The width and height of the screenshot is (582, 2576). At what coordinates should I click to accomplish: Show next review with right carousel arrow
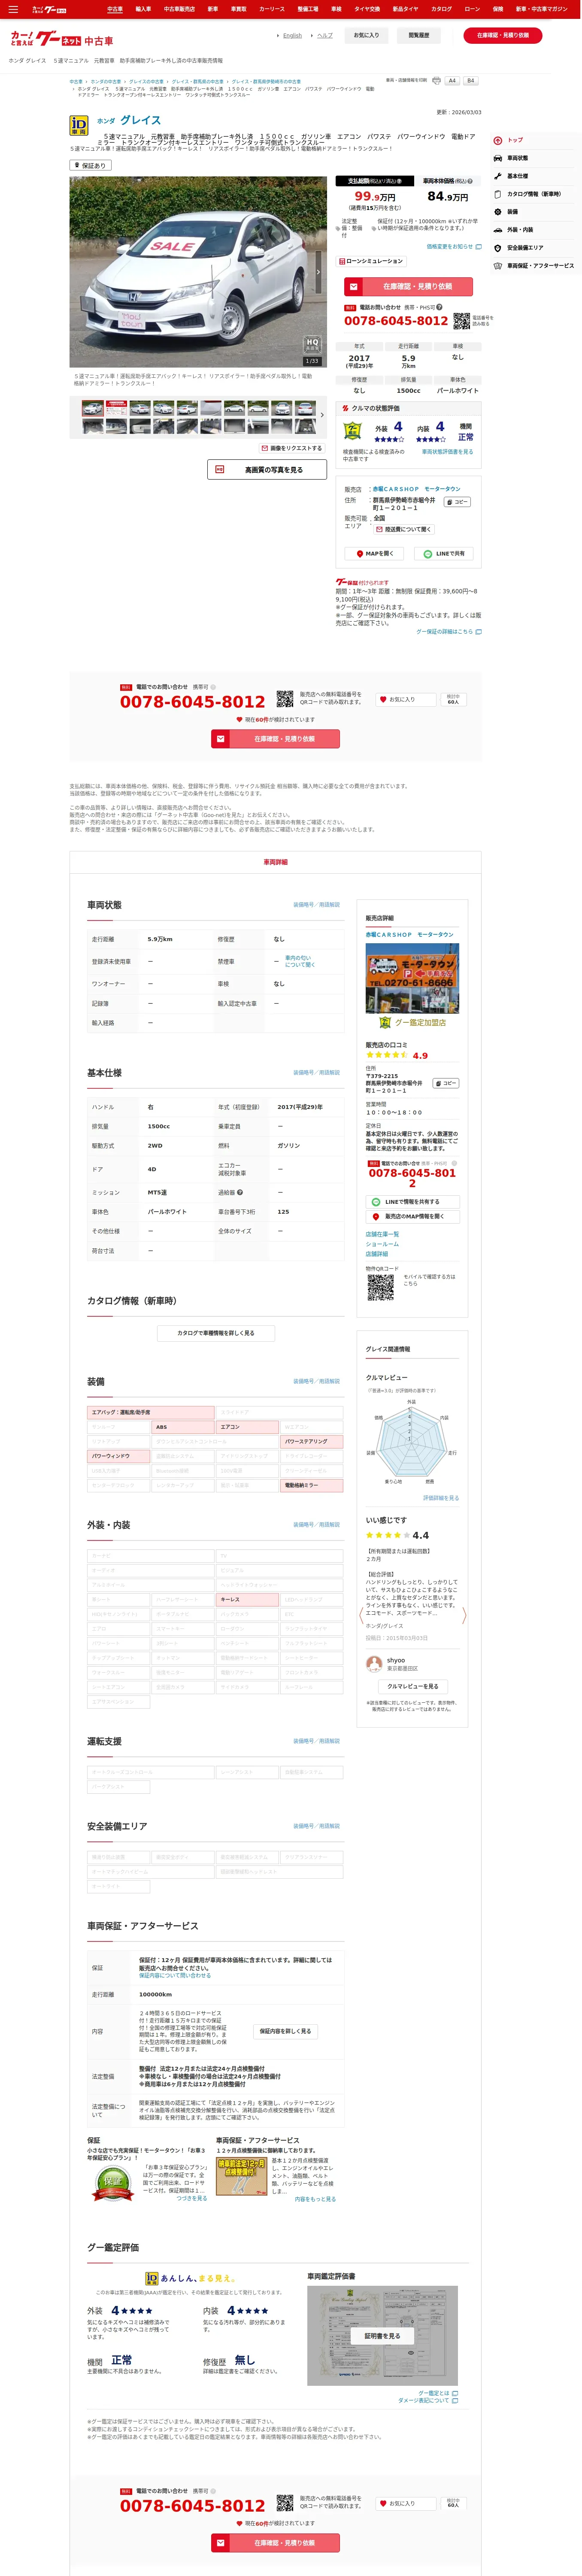coord(464,1616)
